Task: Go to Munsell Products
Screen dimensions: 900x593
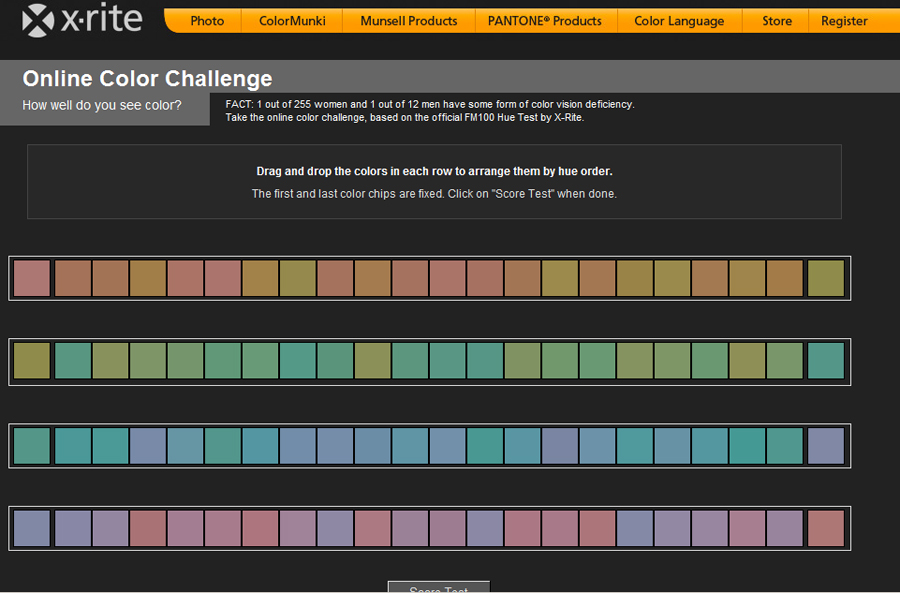Action: [x=408, y=21]
